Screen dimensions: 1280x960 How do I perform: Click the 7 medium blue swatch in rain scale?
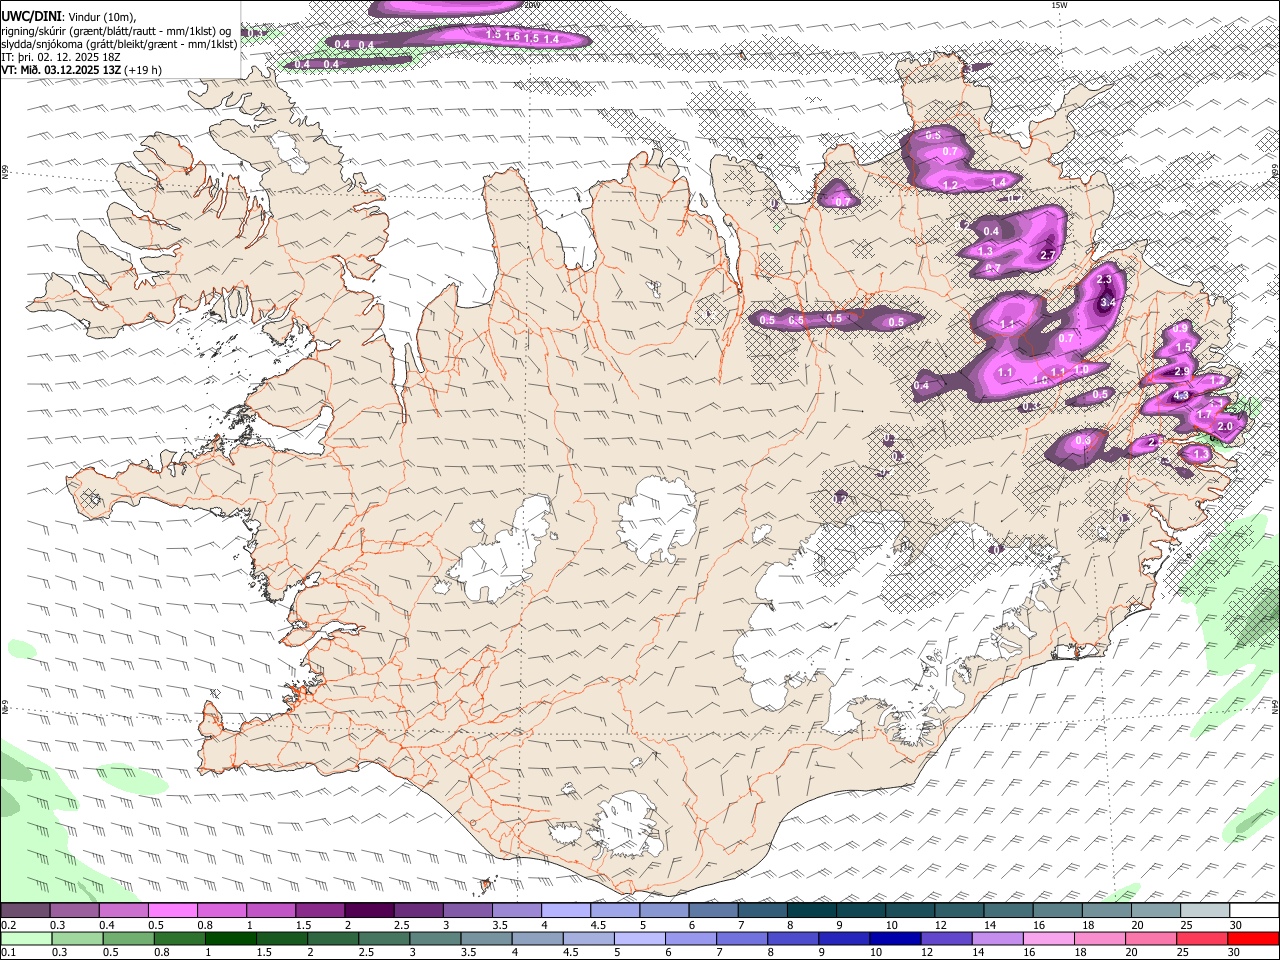click(741, 938)
